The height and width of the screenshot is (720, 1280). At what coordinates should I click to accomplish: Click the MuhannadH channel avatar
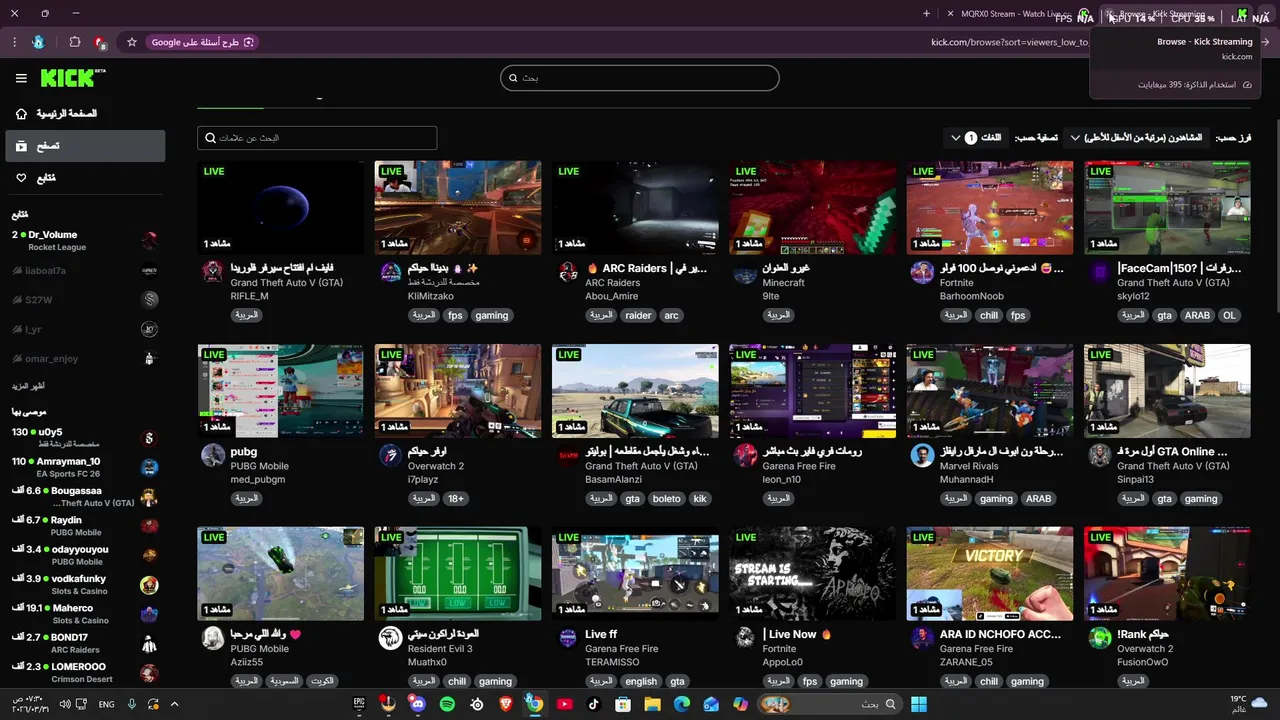[922, 455]
